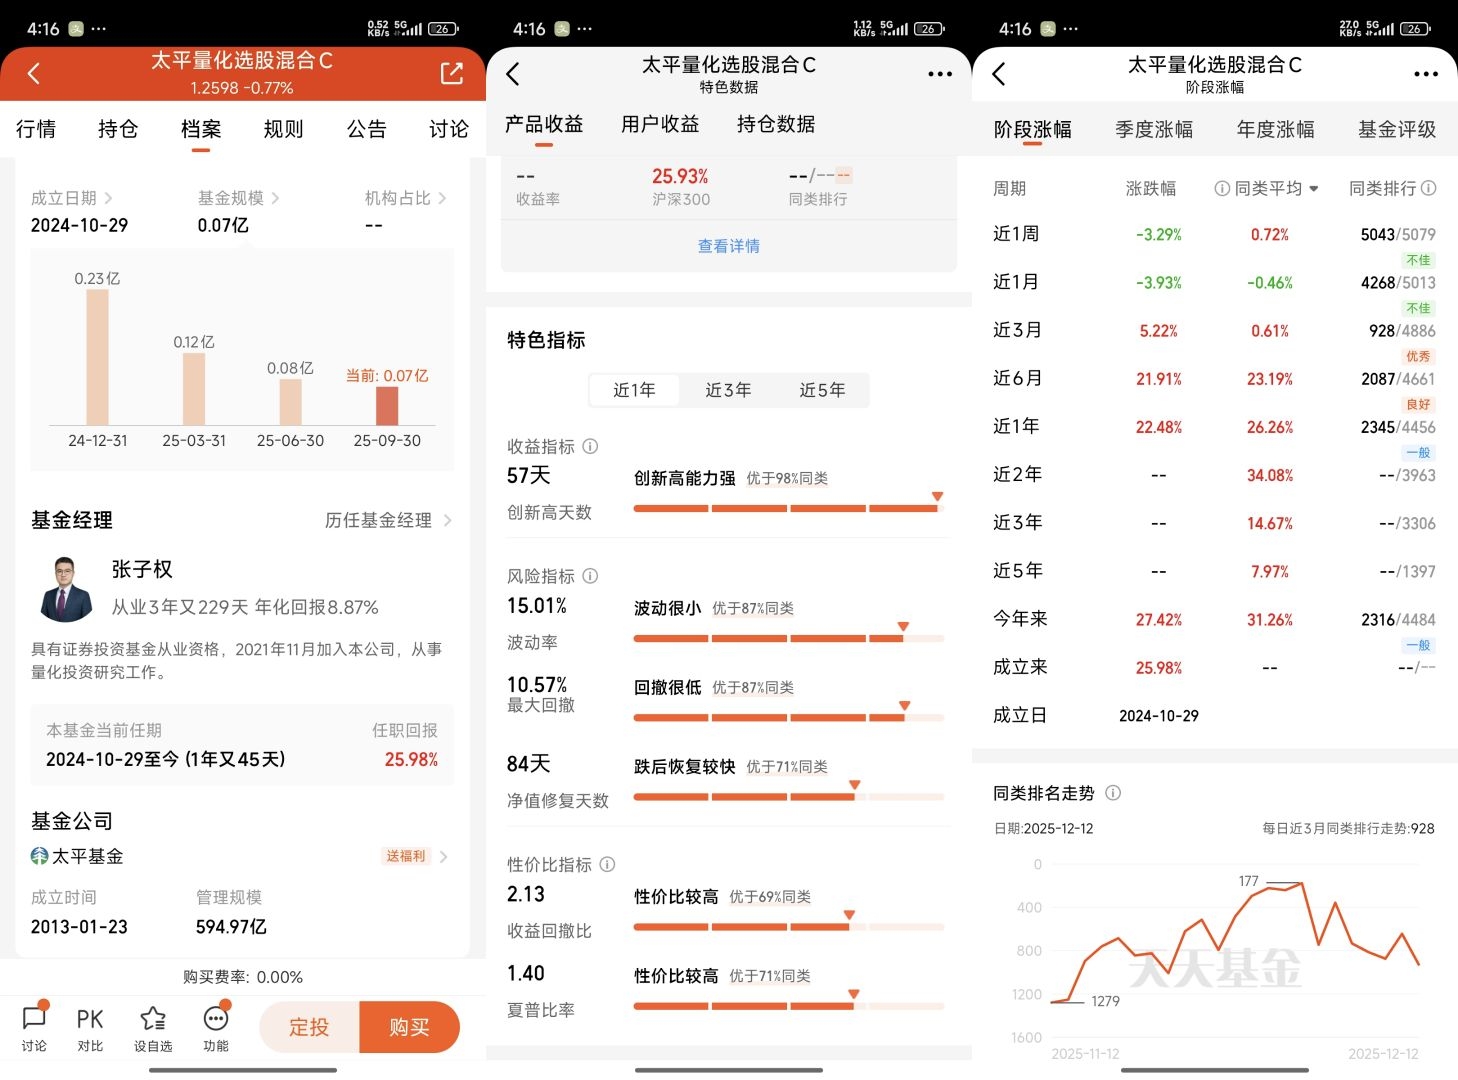Switch to 产品收益 tab
Screen dimensions: 1458x1080
544,124
